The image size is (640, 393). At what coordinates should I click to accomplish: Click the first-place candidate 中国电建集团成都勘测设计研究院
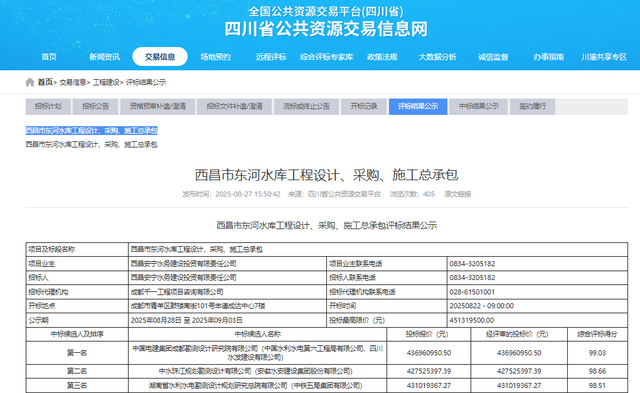click(x=258, y=353)
